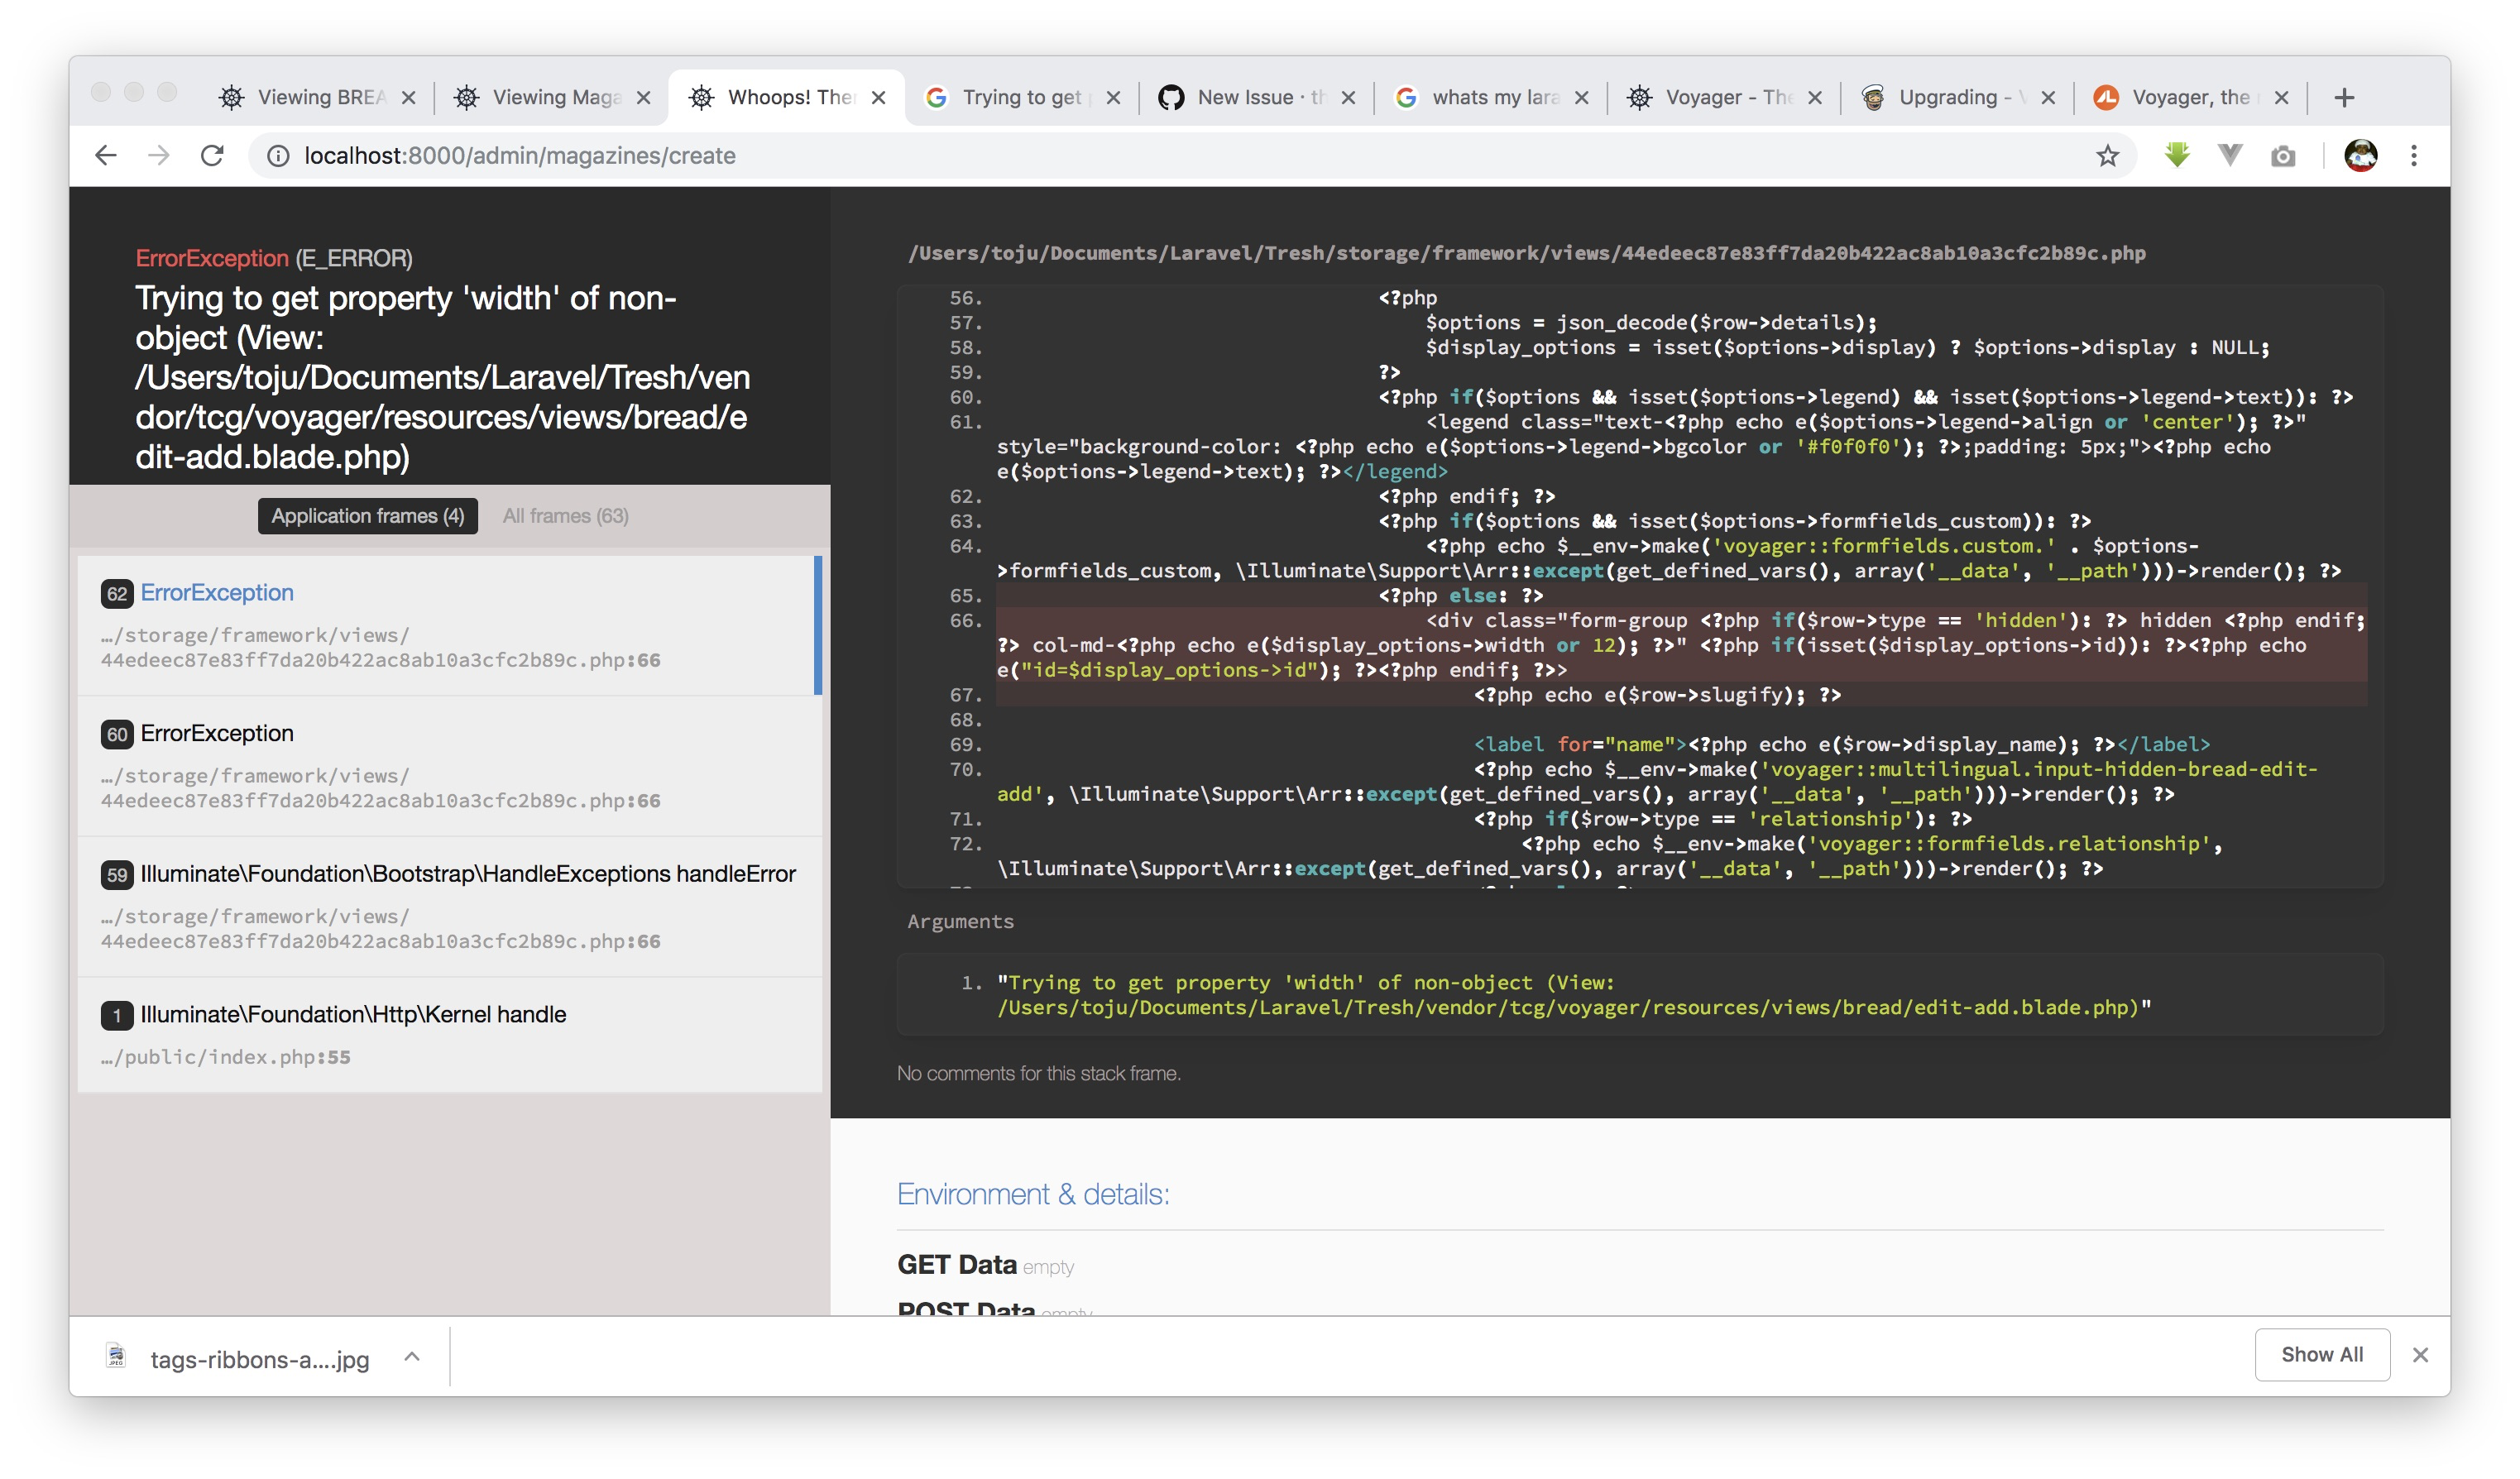Switch to 'Trying to get' Google tab
This screenshot has width=2520, height=1479.
click(x=1022, y=97)
